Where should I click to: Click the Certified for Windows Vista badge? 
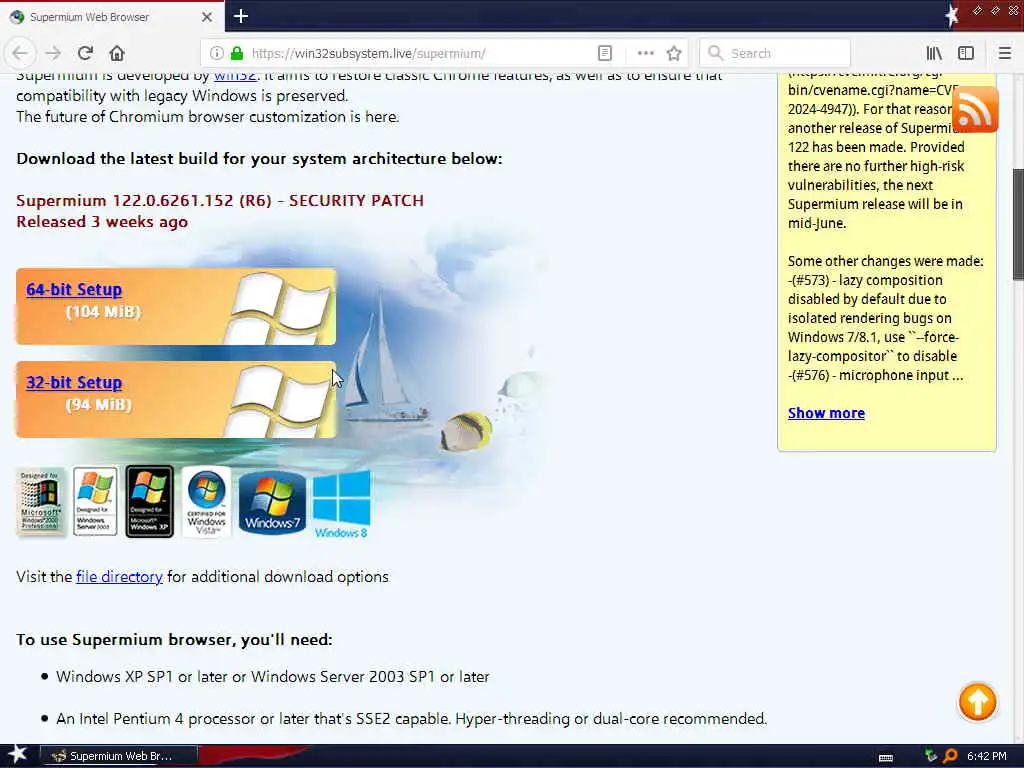[x=206, y=501]
